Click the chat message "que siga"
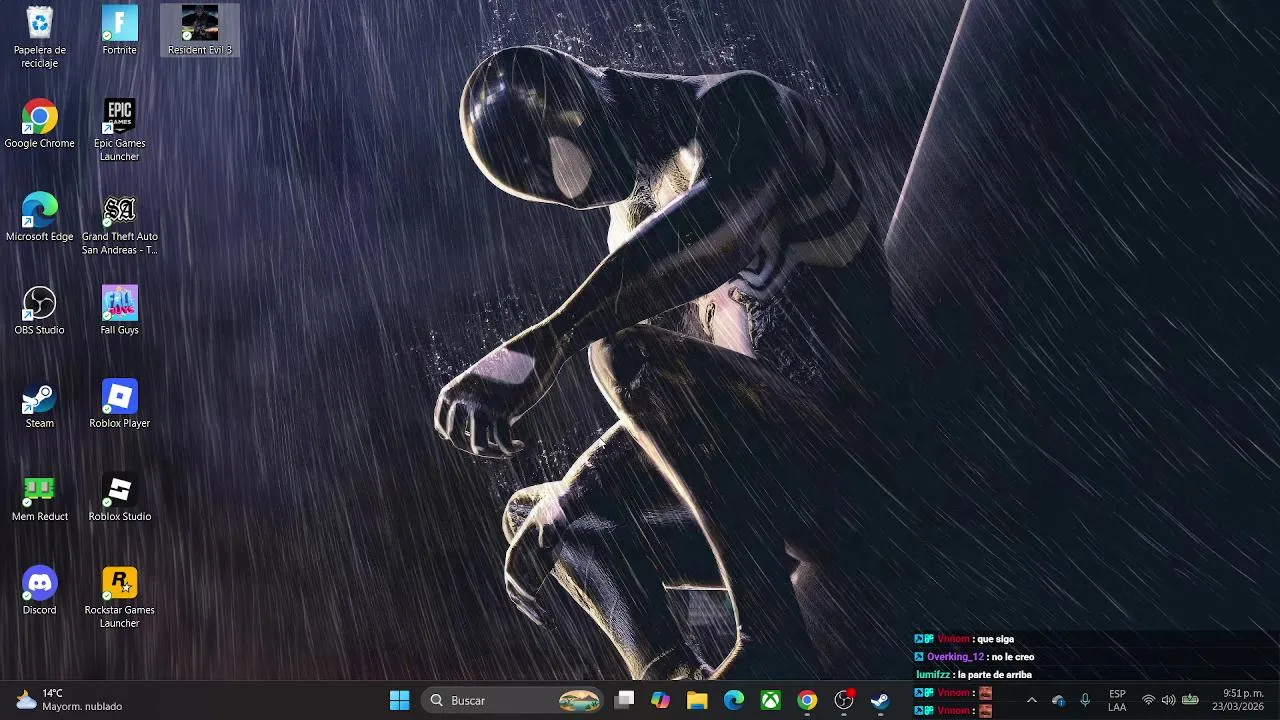 click(x=996, y=639)
